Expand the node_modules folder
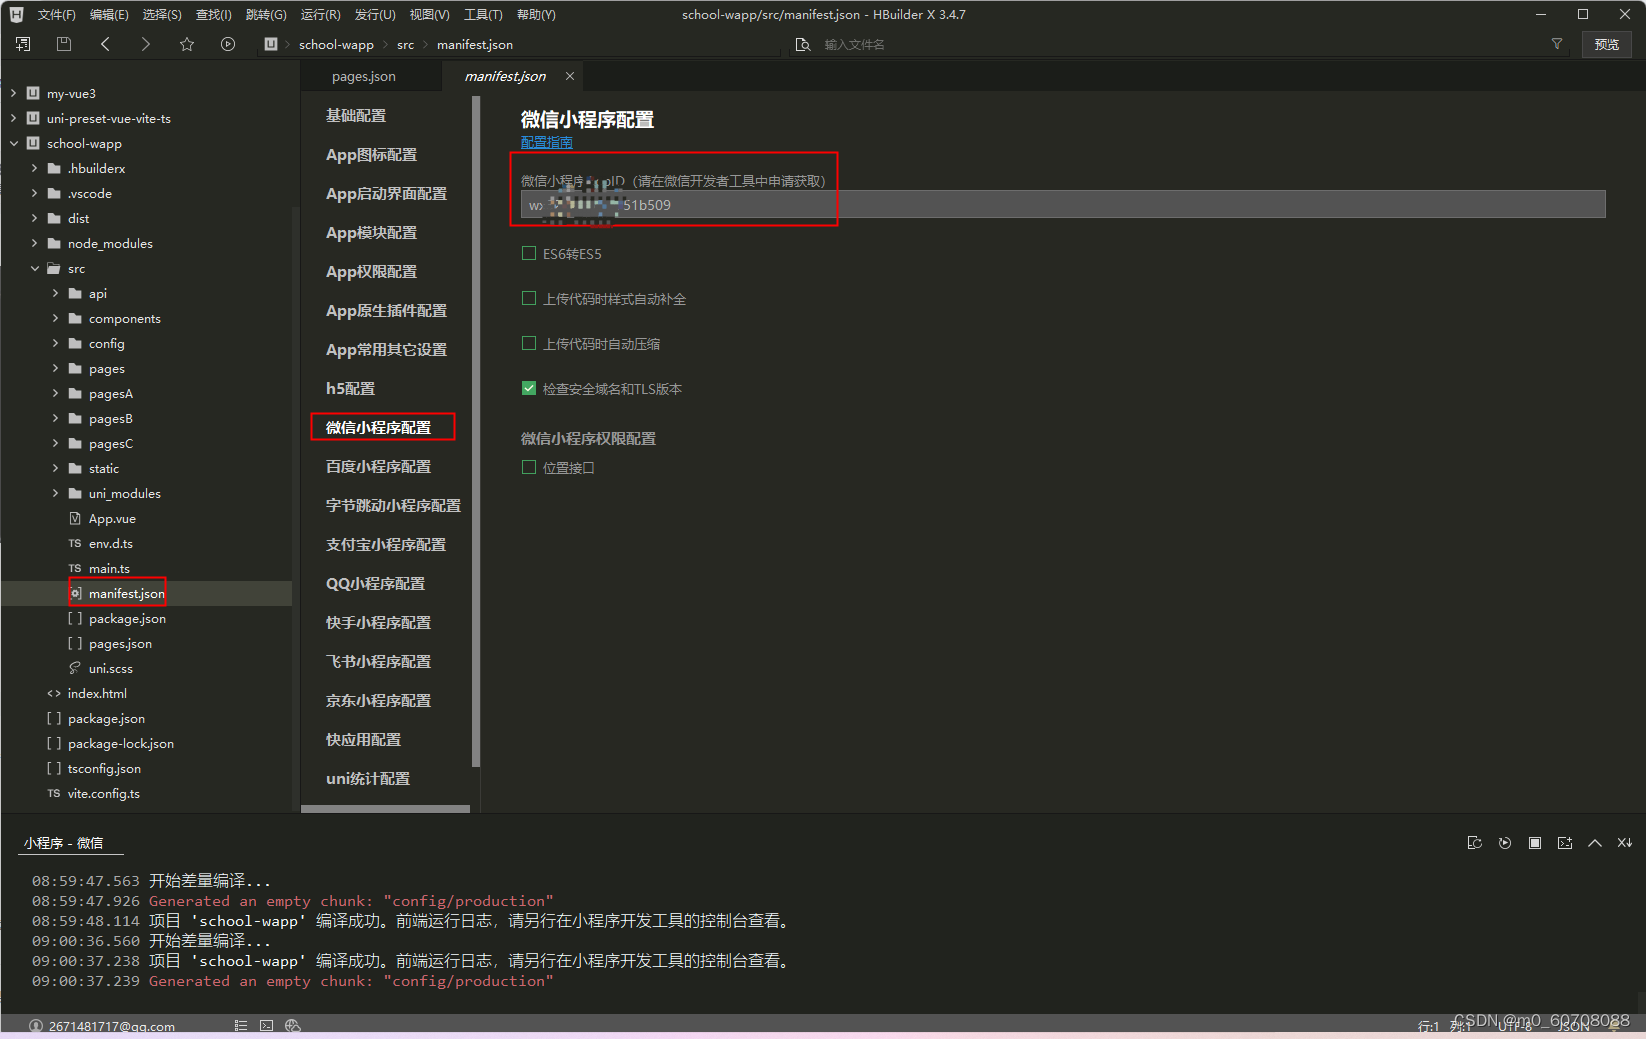The image size is (1646, 1039). (34, 243)
